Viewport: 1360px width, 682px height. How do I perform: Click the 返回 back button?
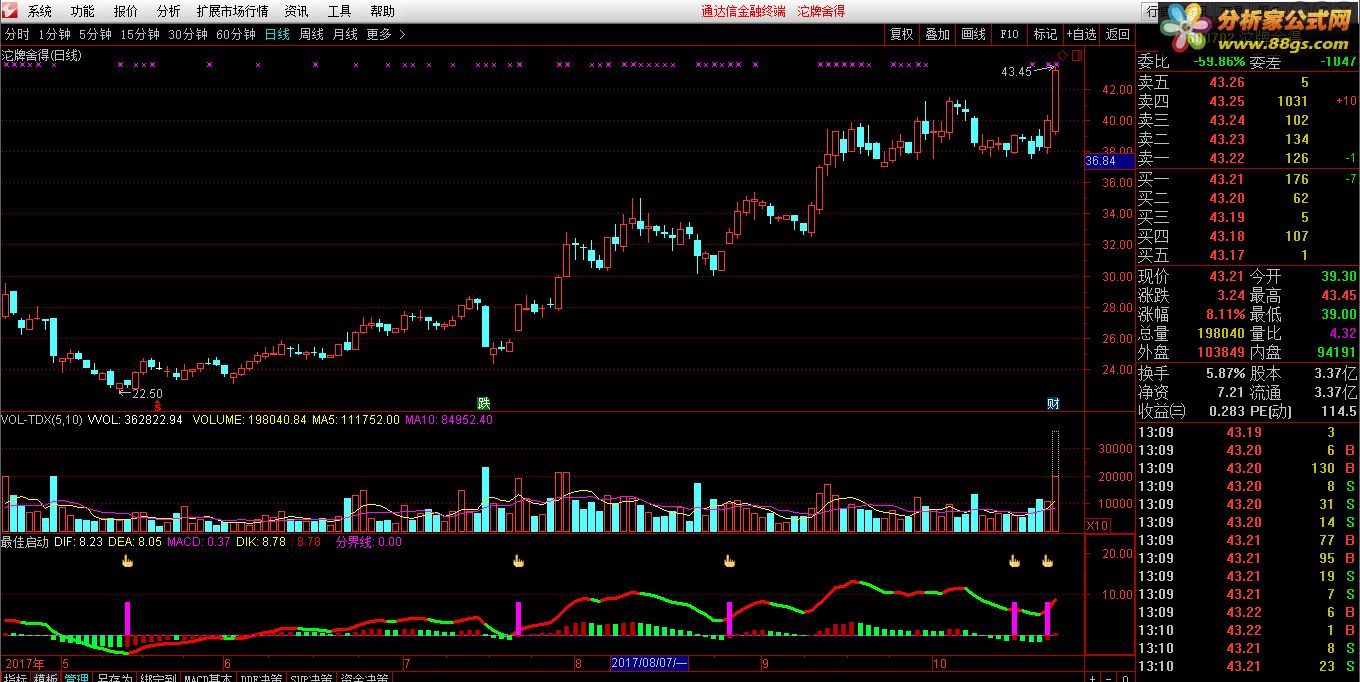coord(1117,34)
